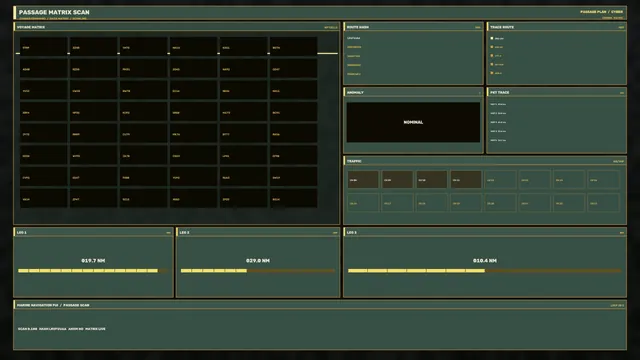This screenshot has height=360, width=640.
Task: Click the badge in Trace Route header
Action: click(x=621, y=27)
